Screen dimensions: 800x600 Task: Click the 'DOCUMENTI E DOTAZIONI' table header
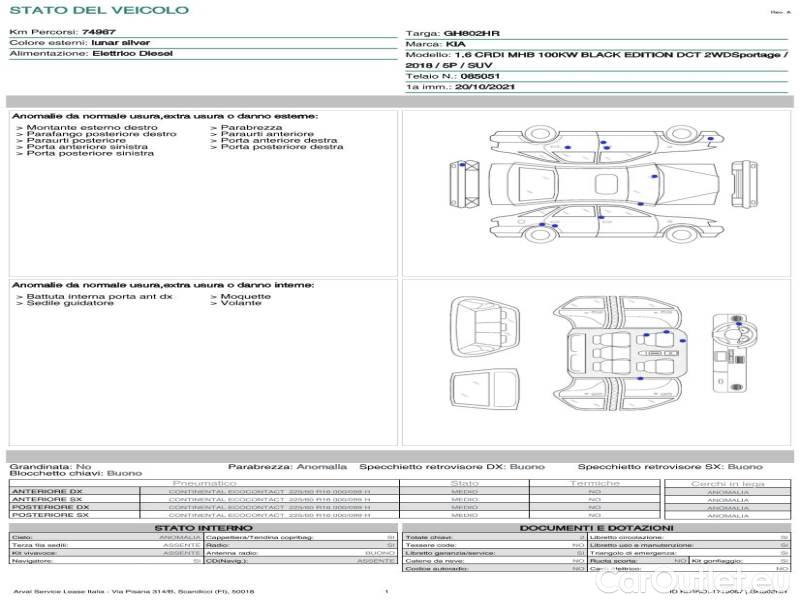[x=596, y=528]
